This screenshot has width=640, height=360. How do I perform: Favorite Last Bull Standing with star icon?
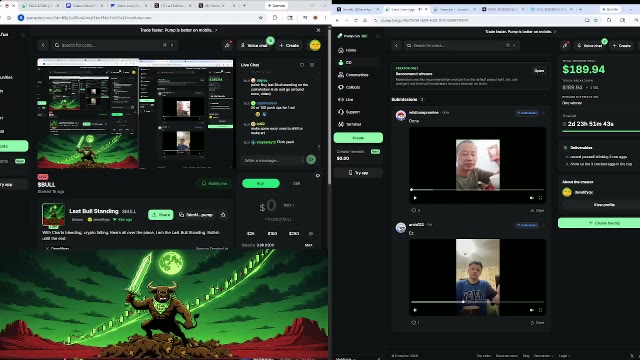pyautogui.click(x=223, y=215)
